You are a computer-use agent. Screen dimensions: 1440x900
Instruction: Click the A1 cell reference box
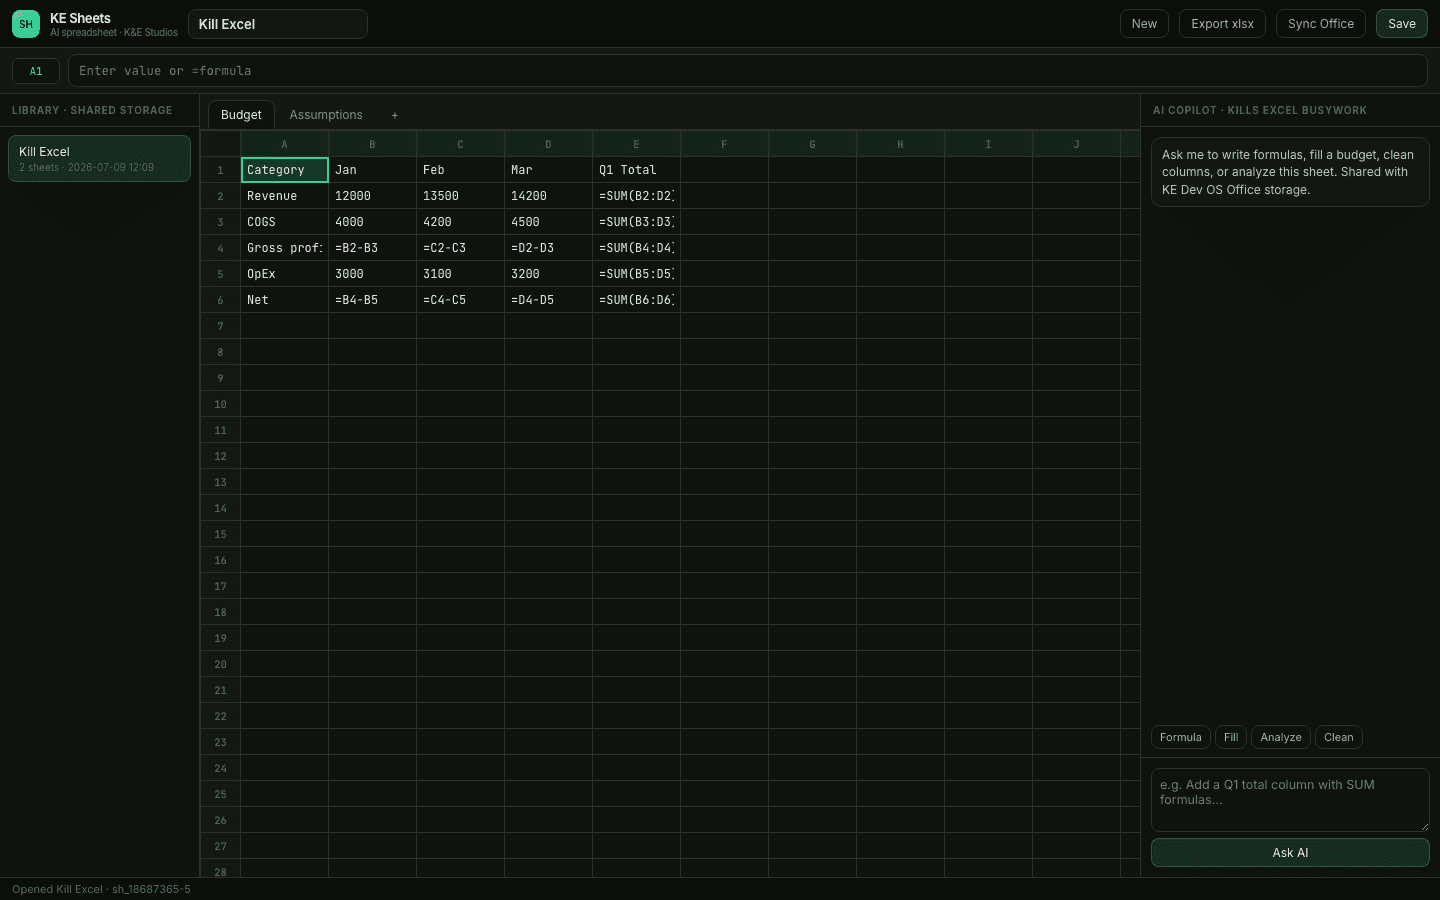click(x=36, y=71)
